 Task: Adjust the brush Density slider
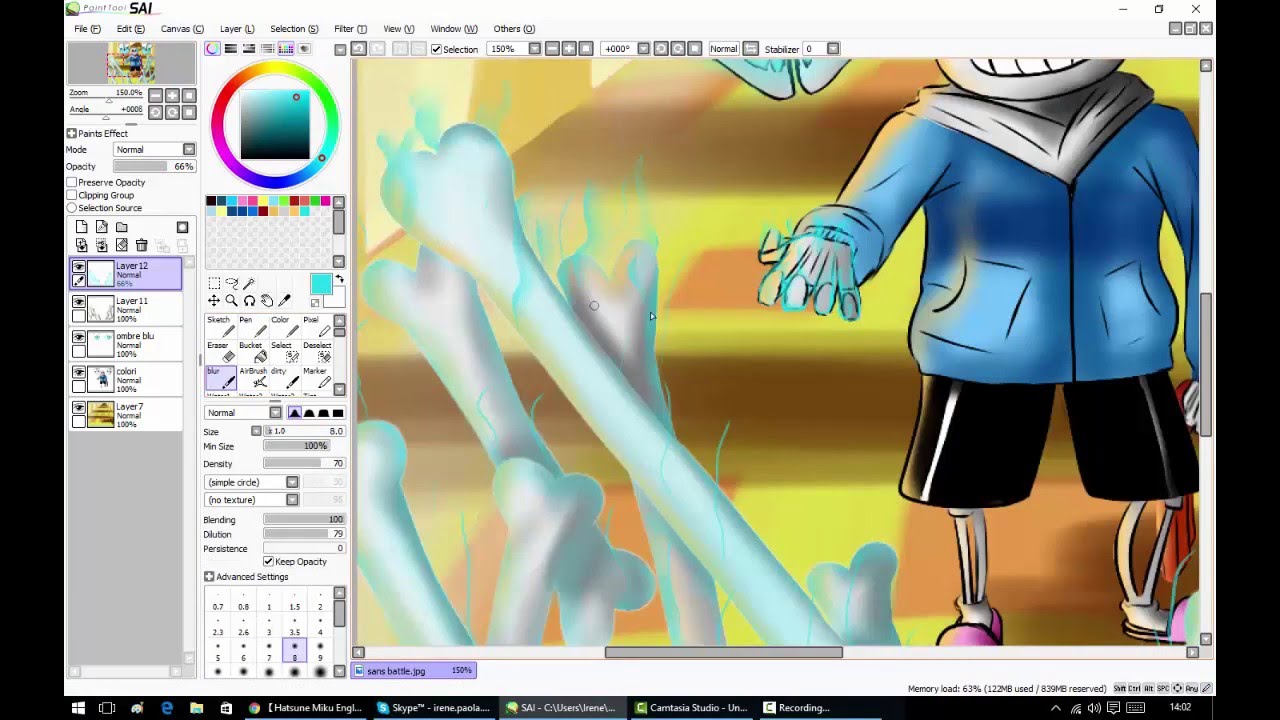click(304, 464)
